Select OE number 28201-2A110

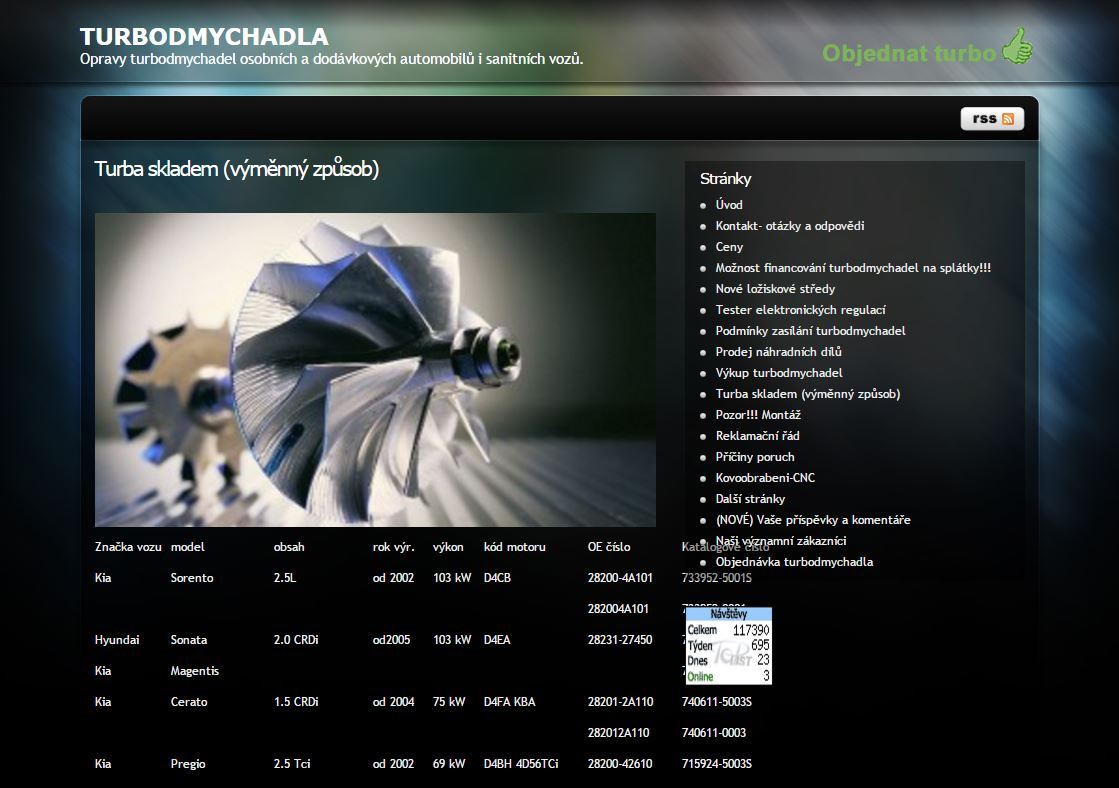click(620, 702)
